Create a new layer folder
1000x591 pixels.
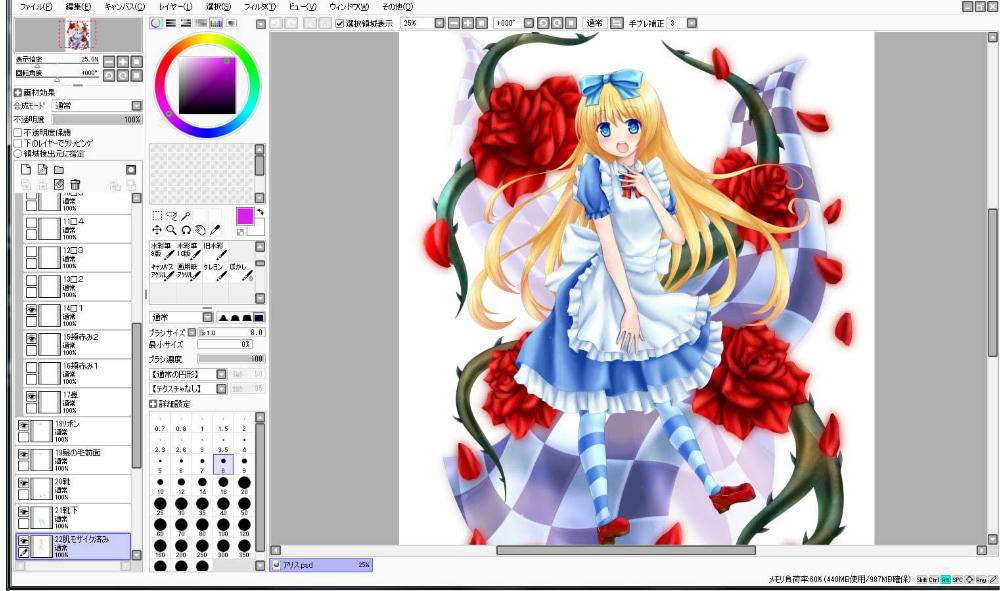pyautogui.click(x=59, y=170)
